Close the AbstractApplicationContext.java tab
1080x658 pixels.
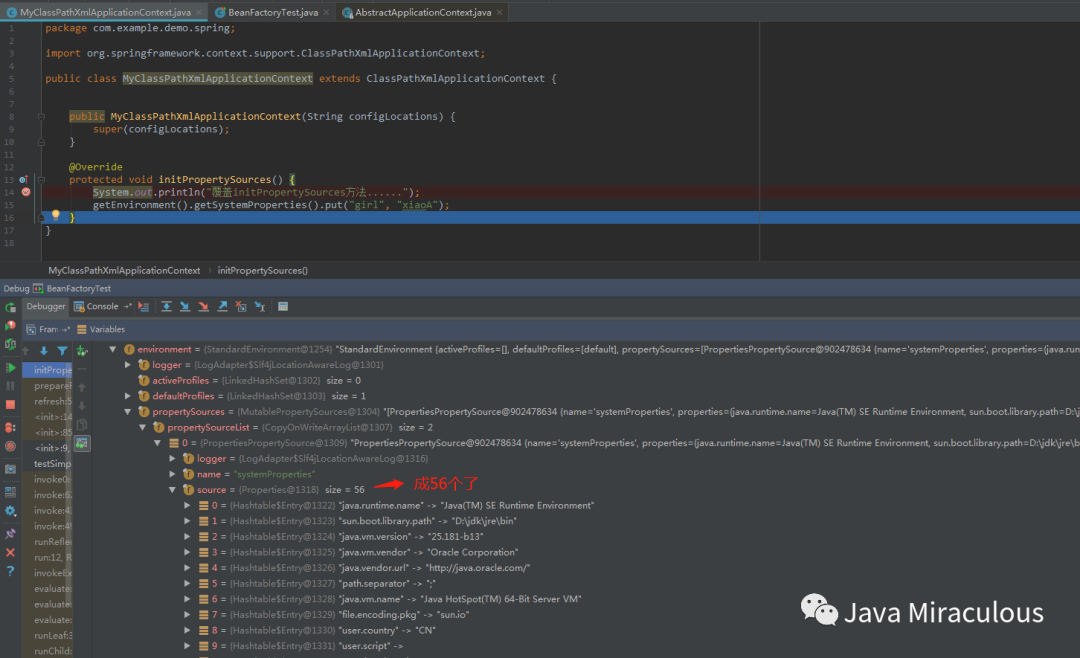(x=499, y=12)
